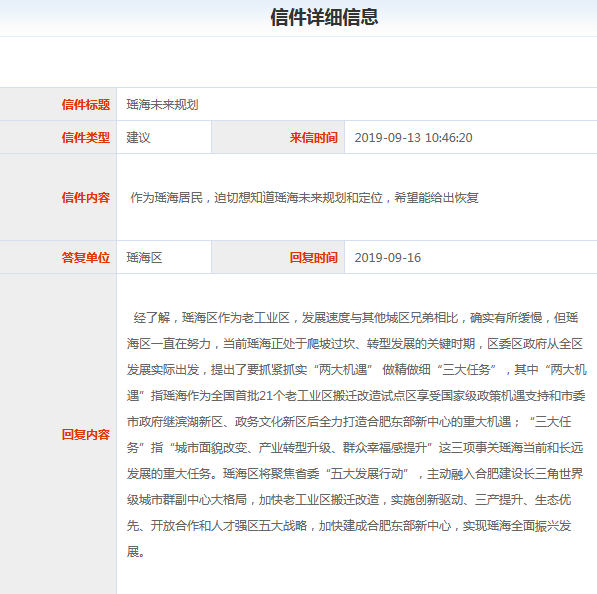
Task: Click the 回复时间 label
Action: [313, 257]
